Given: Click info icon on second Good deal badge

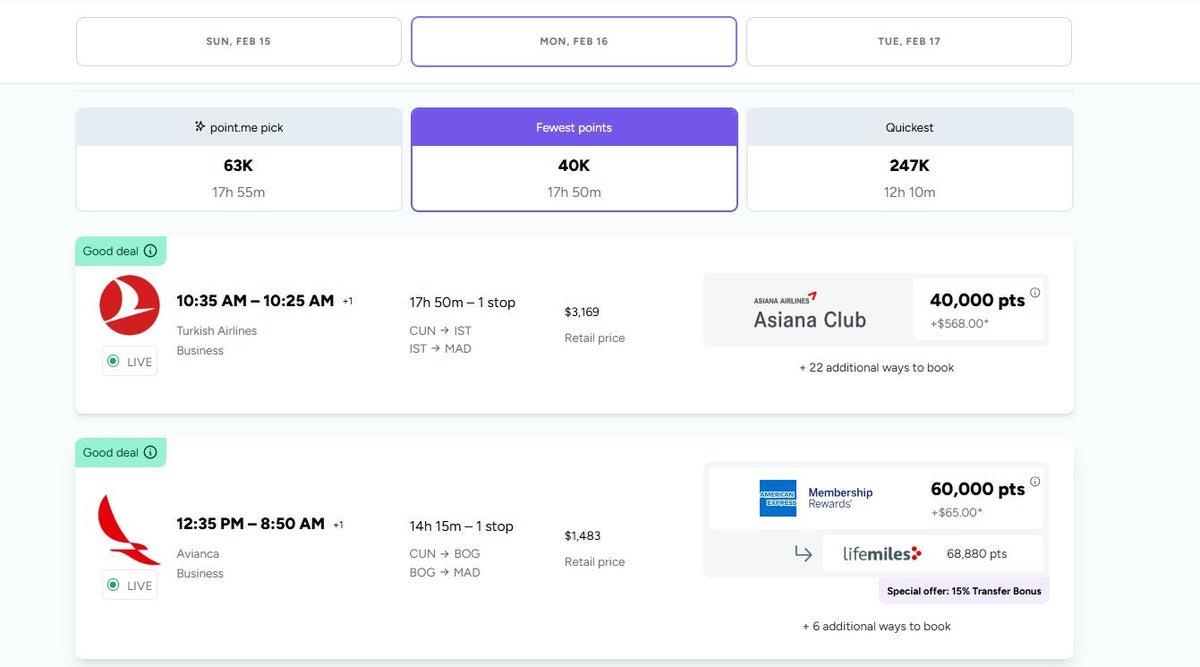Looking at the screenshot, I should (150, 452).
